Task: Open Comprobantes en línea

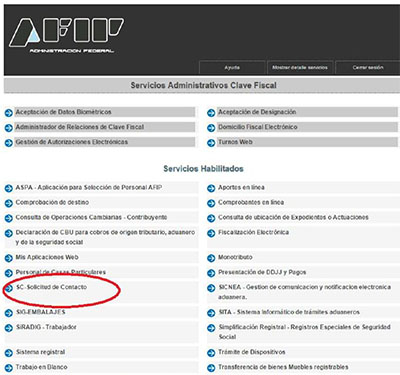Action: (251, 202)
